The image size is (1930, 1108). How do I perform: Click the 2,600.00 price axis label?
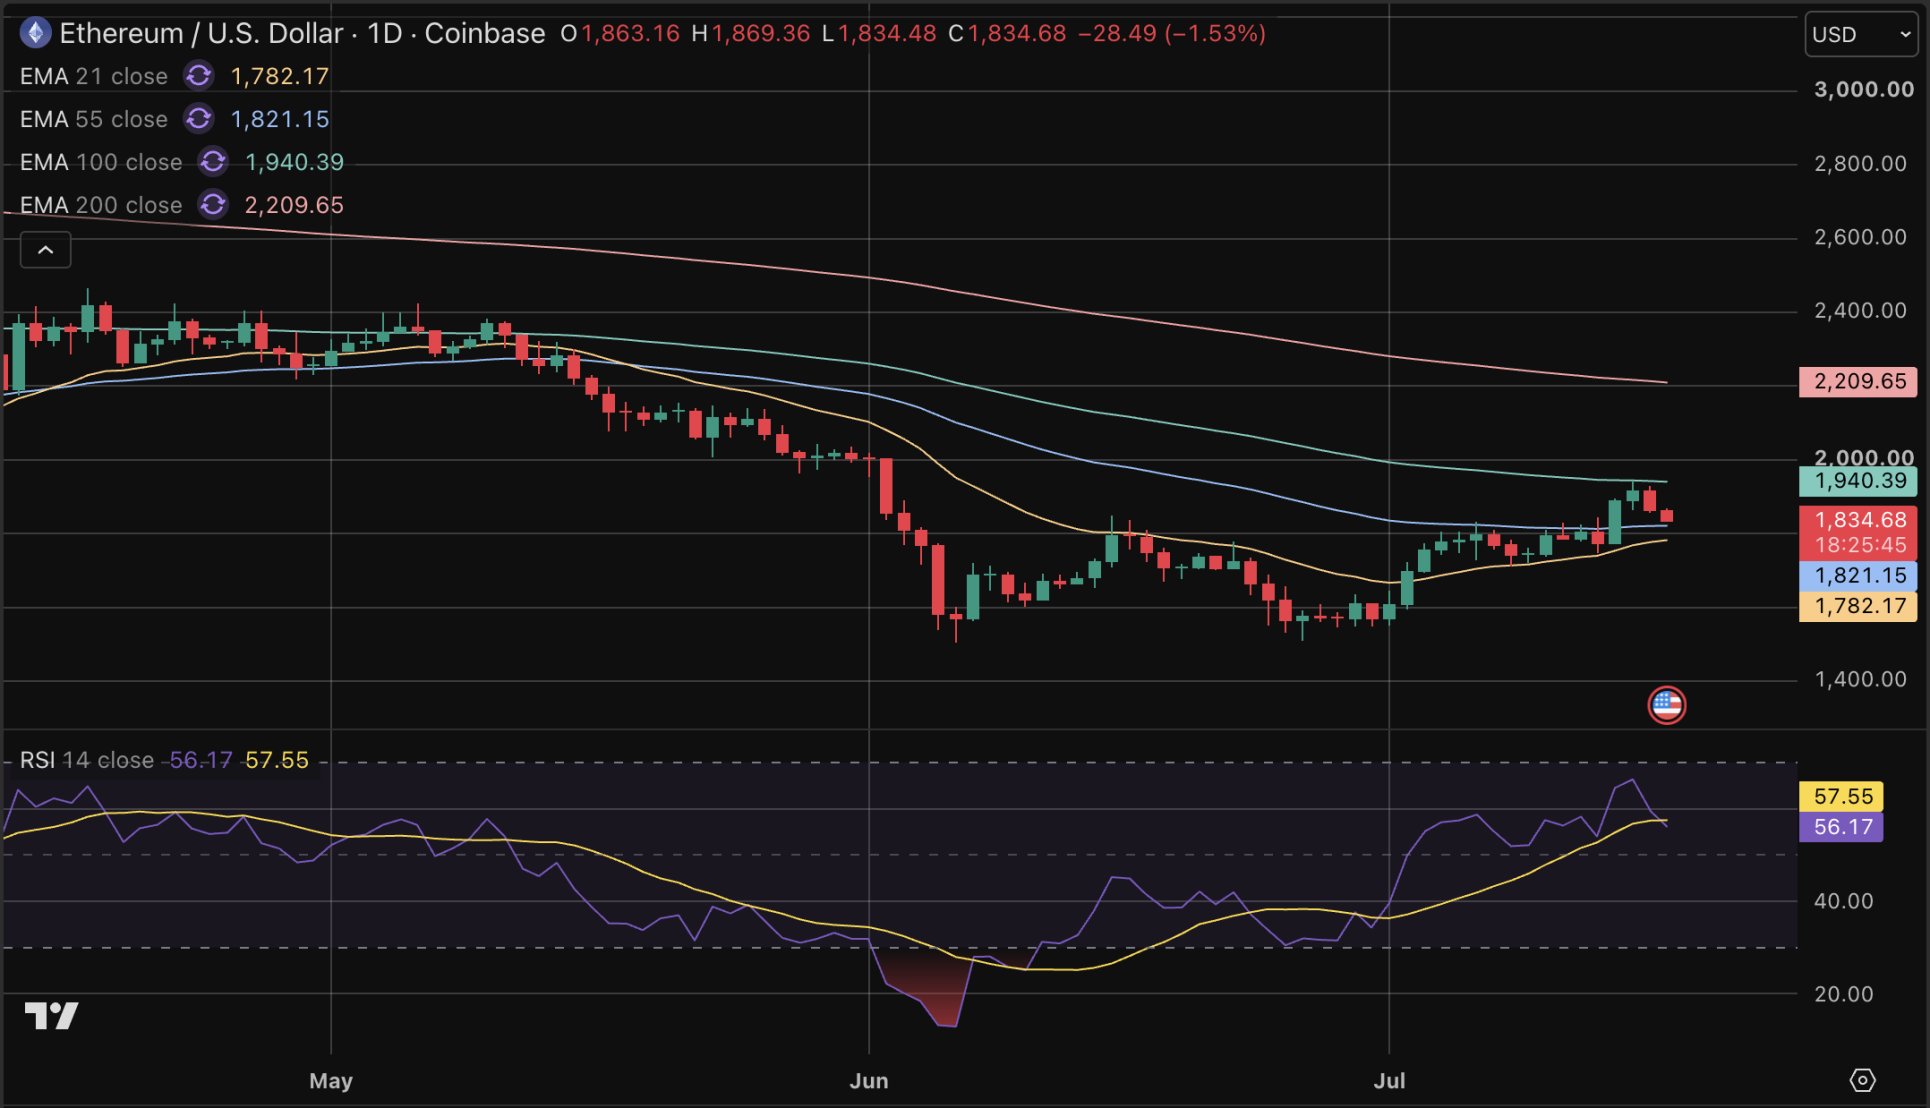point(1860,238)
